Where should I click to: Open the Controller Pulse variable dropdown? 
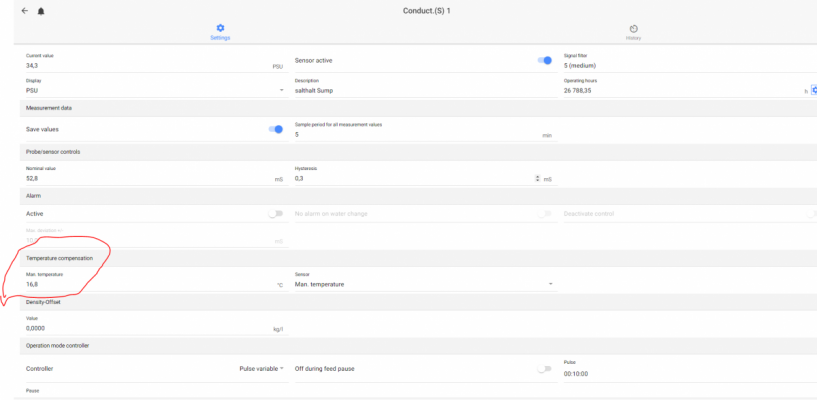click(x=261, y=369)
